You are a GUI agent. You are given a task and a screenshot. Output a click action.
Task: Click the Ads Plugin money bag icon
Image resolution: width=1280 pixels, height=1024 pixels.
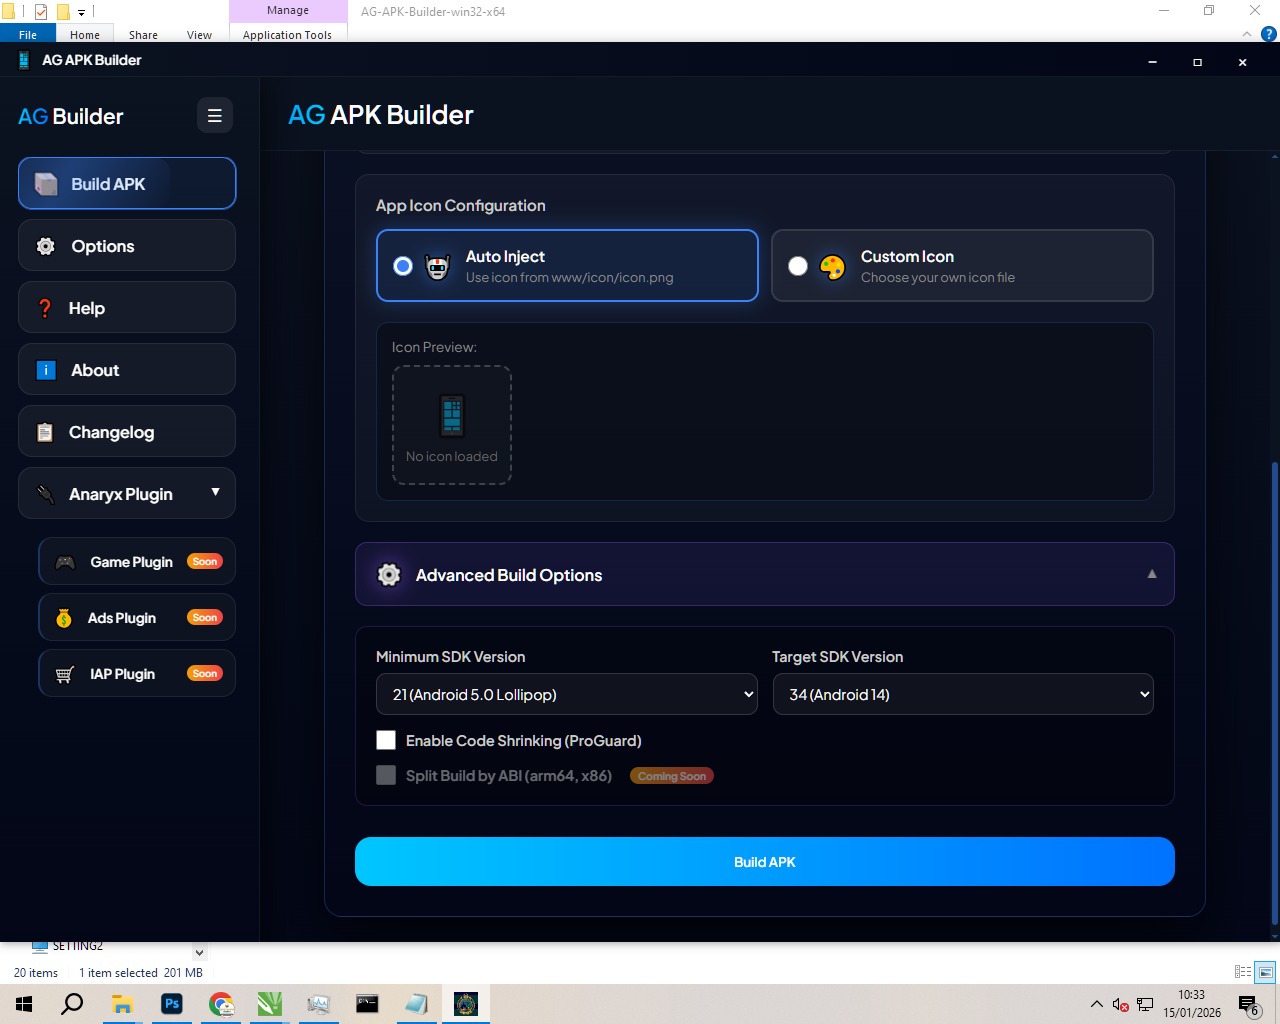64,618
